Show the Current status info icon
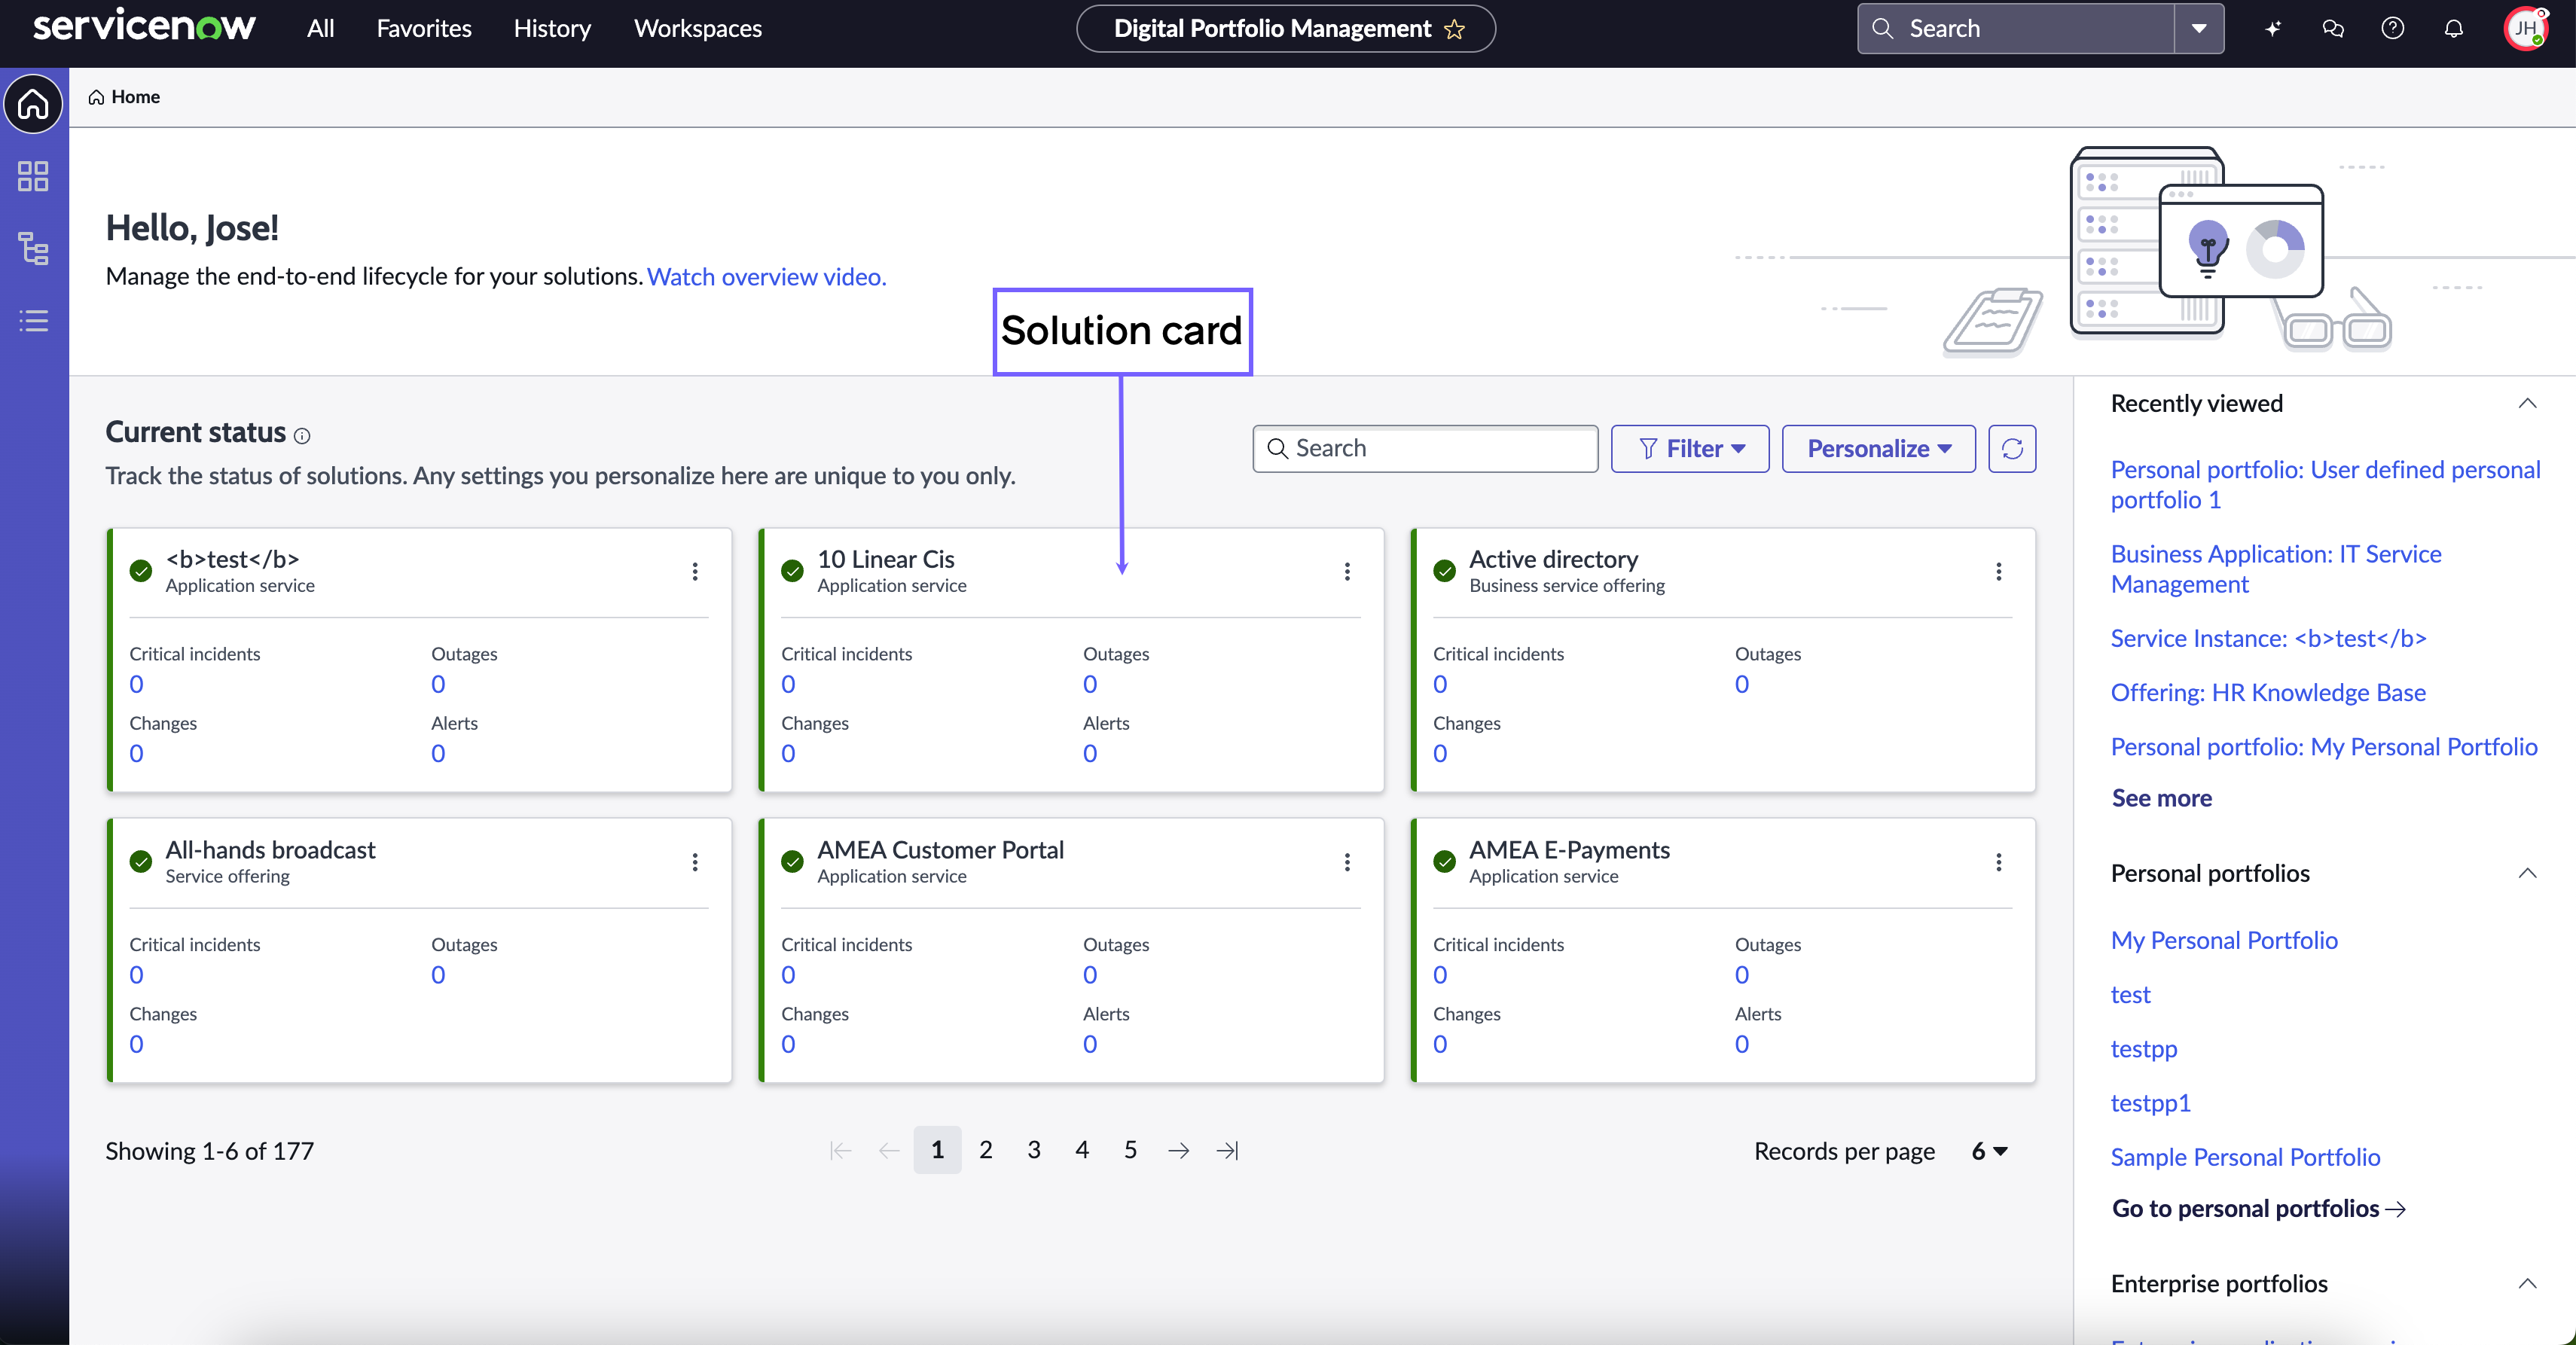2576x1345 pixels. point(302,435)
